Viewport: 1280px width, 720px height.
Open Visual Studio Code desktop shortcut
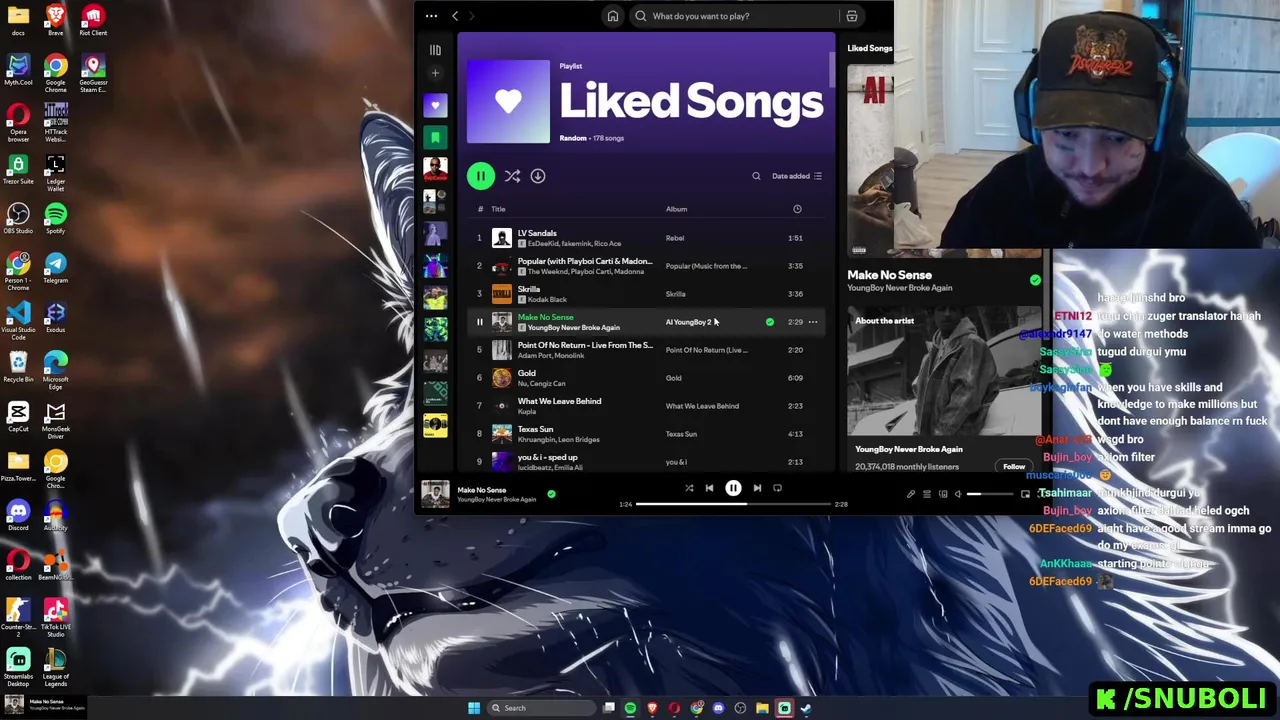tap(18, 322)
